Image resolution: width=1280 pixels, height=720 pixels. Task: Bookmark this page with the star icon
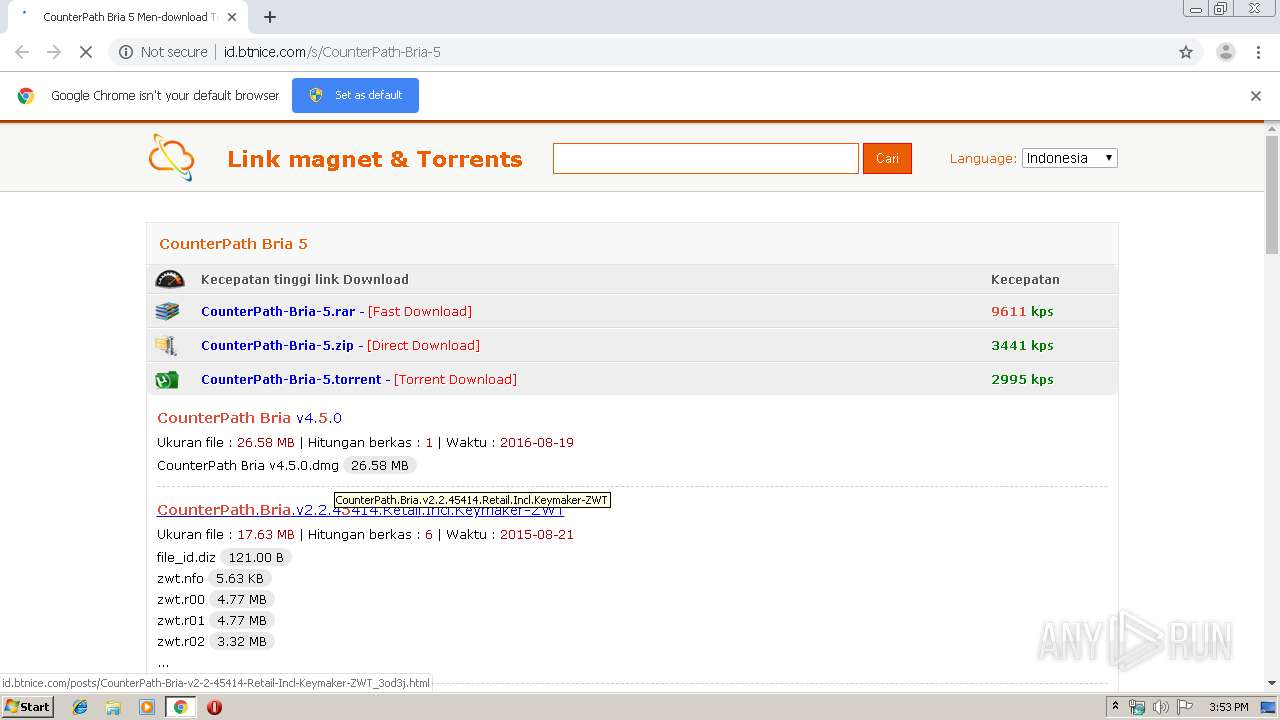[x=1186, y=52]
